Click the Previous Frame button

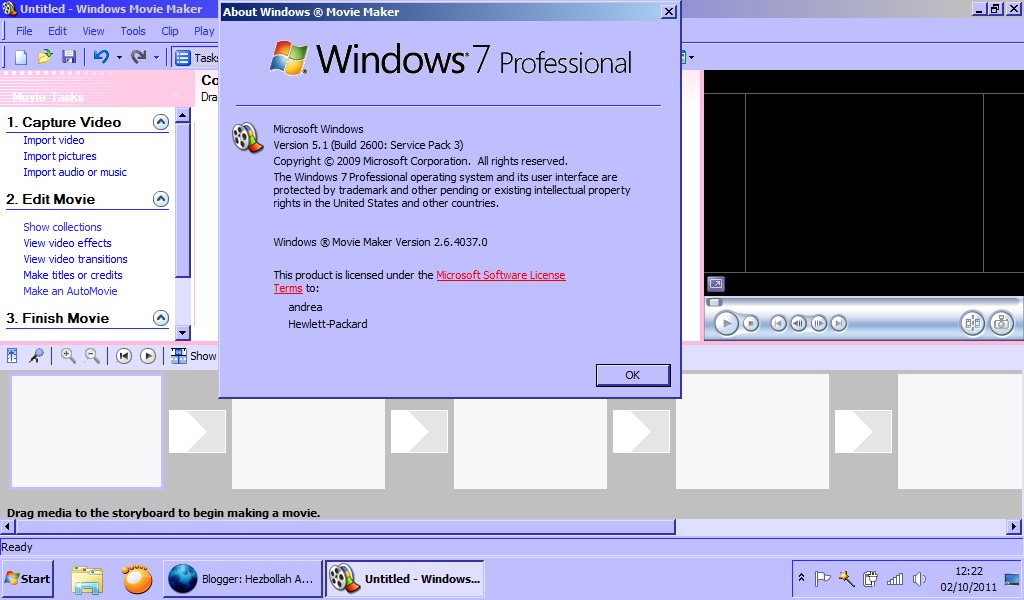(798, 323)
